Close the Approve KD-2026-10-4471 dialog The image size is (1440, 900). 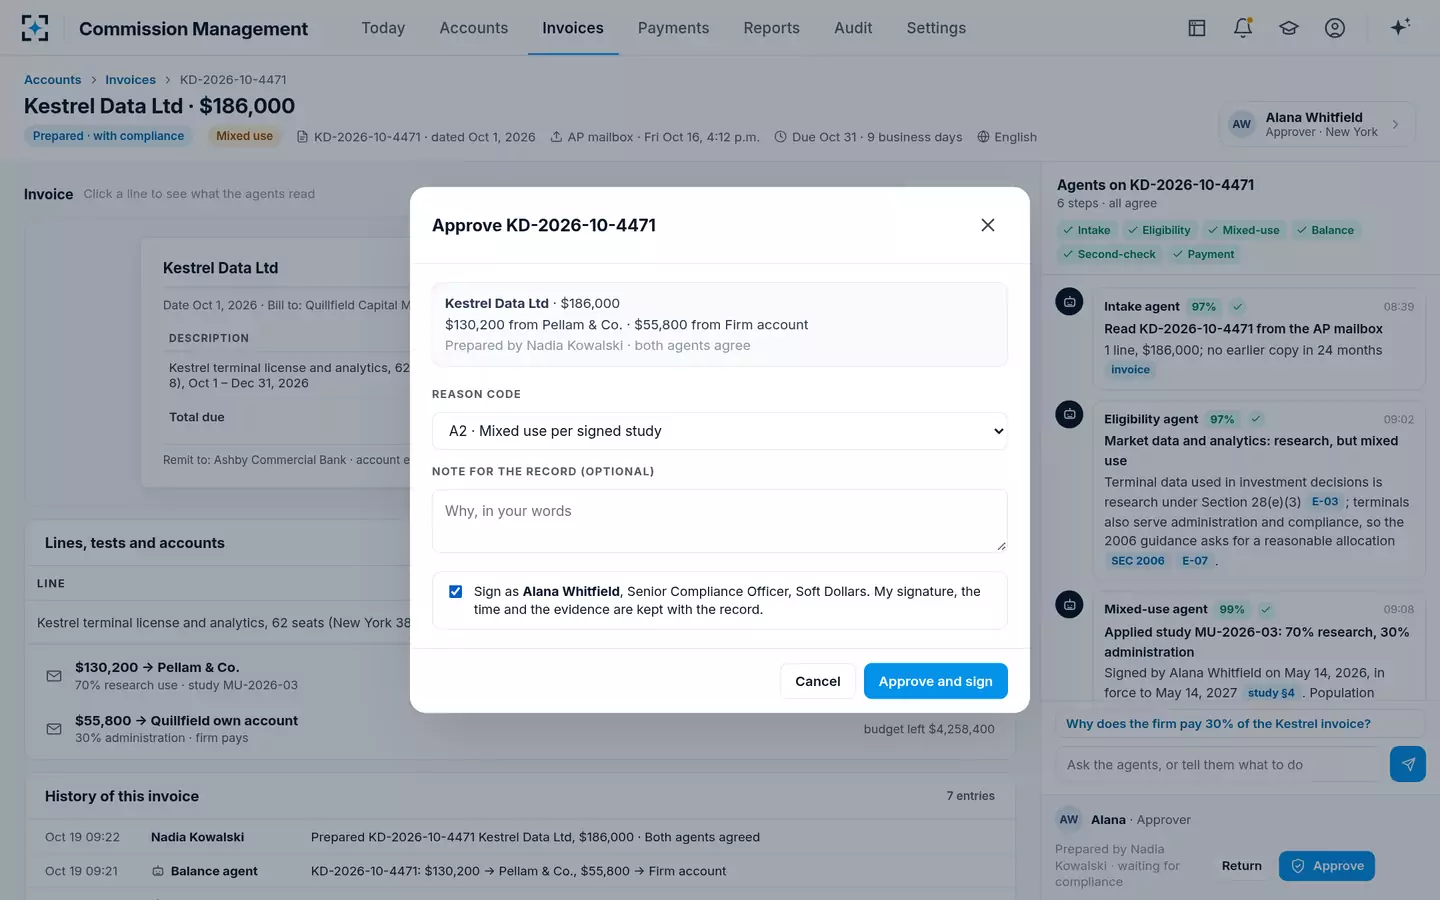click(x=988, y=225)
